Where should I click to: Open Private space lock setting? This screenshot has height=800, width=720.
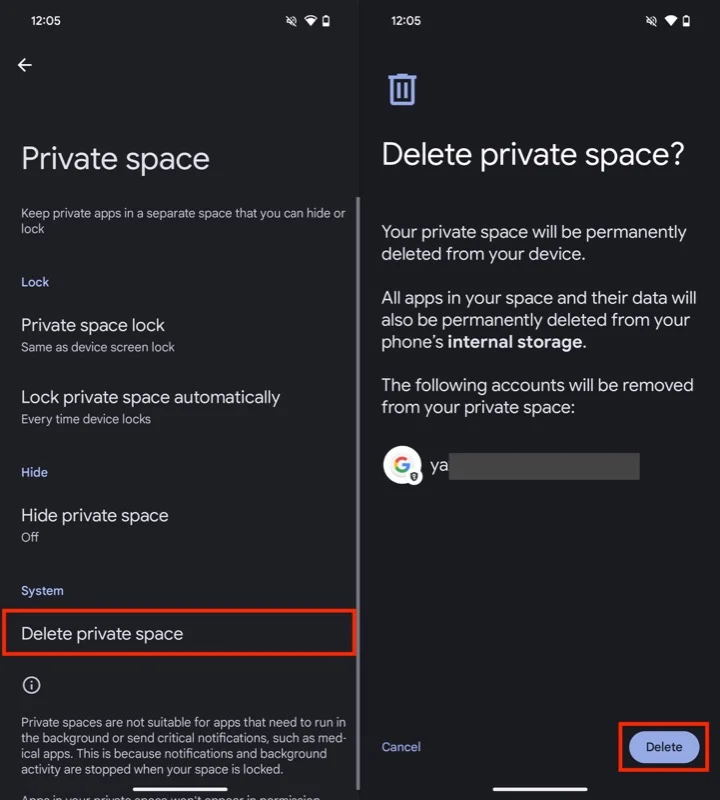tap(179, 335)
